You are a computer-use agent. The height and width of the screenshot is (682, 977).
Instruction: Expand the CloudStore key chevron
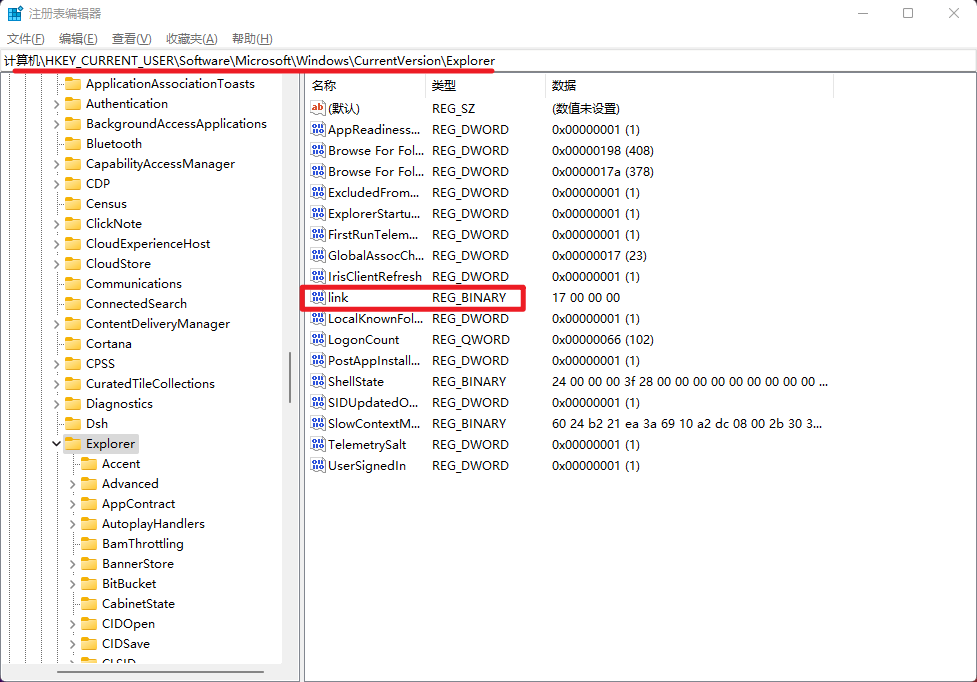point(56,264)
